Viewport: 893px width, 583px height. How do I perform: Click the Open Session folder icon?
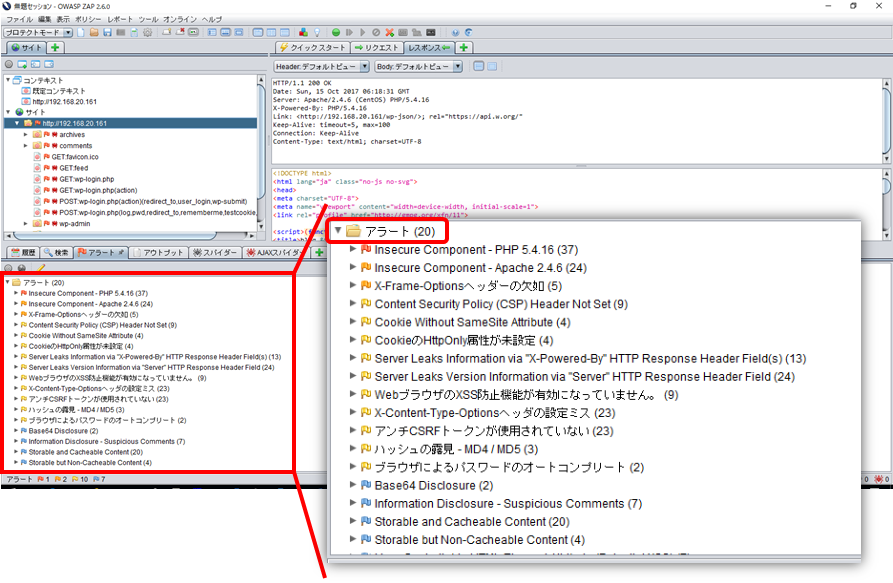pos(94,32)
